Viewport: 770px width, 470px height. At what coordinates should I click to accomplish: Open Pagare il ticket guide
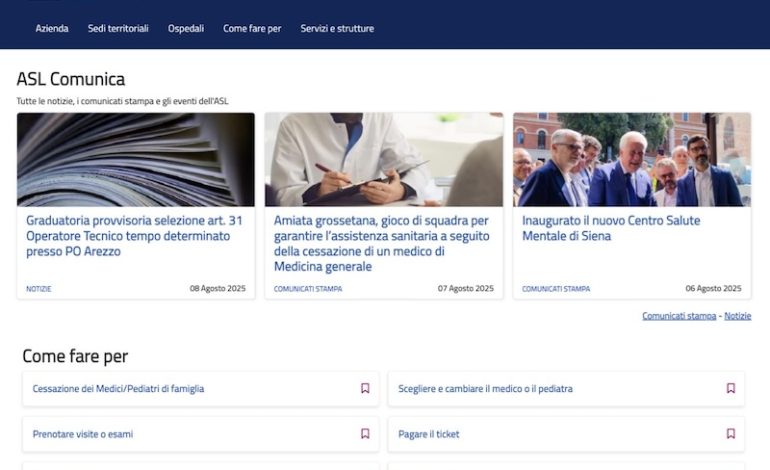coord(429,434)
